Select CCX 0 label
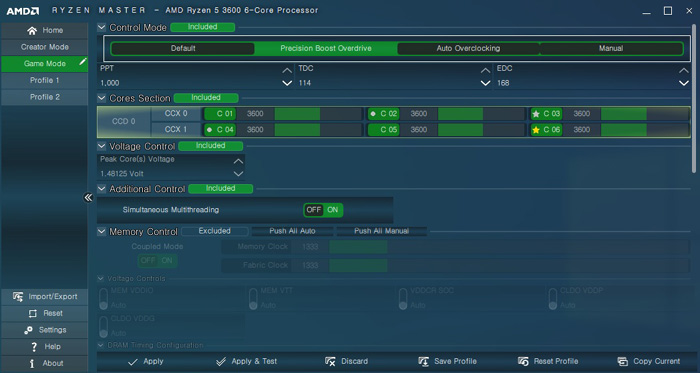The image size is (700, 373). coord(176,114)
